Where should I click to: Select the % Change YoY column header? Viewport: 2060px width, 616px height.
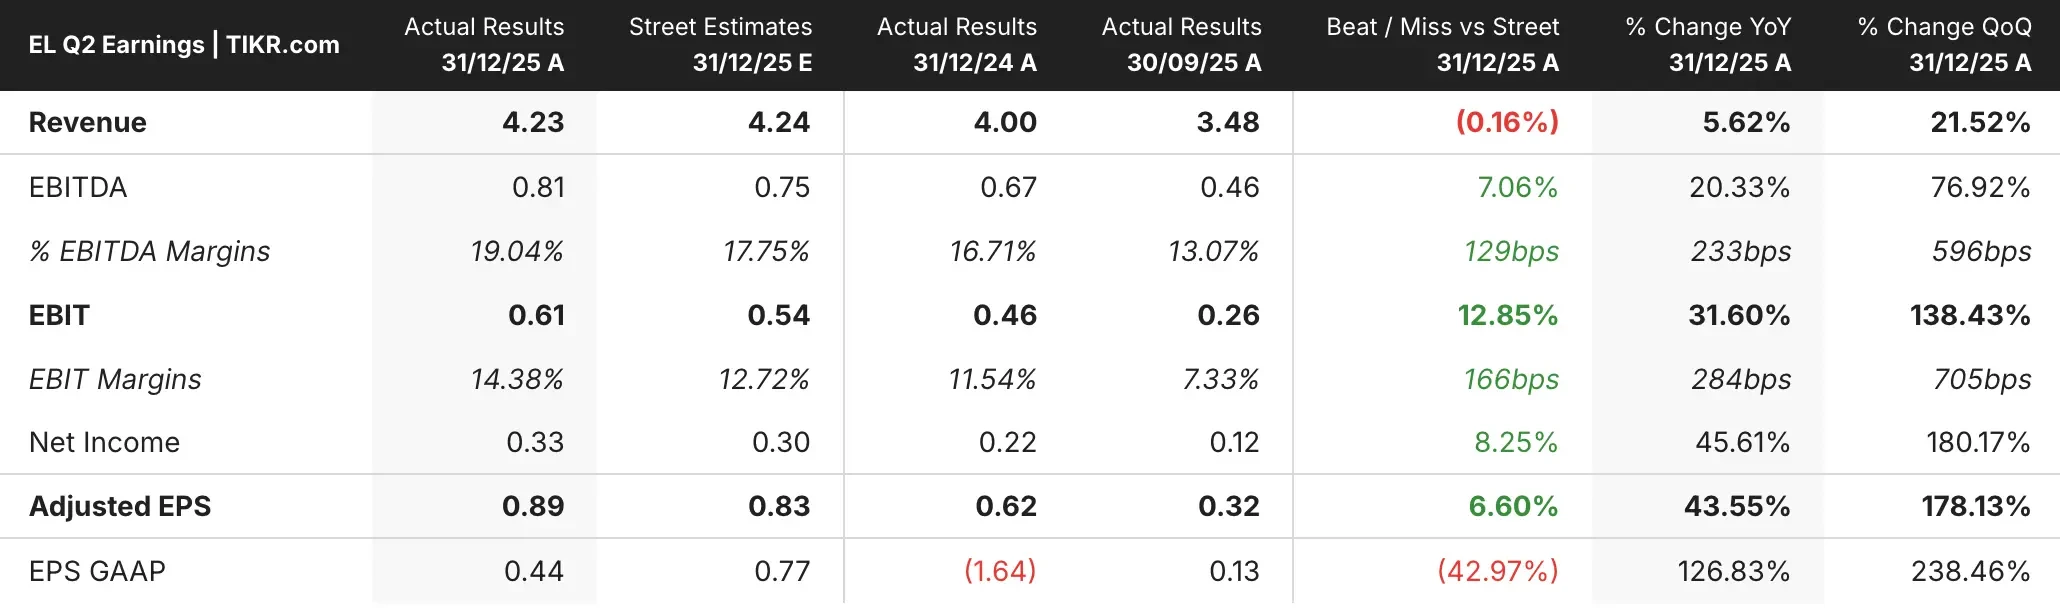(1708, 45)
